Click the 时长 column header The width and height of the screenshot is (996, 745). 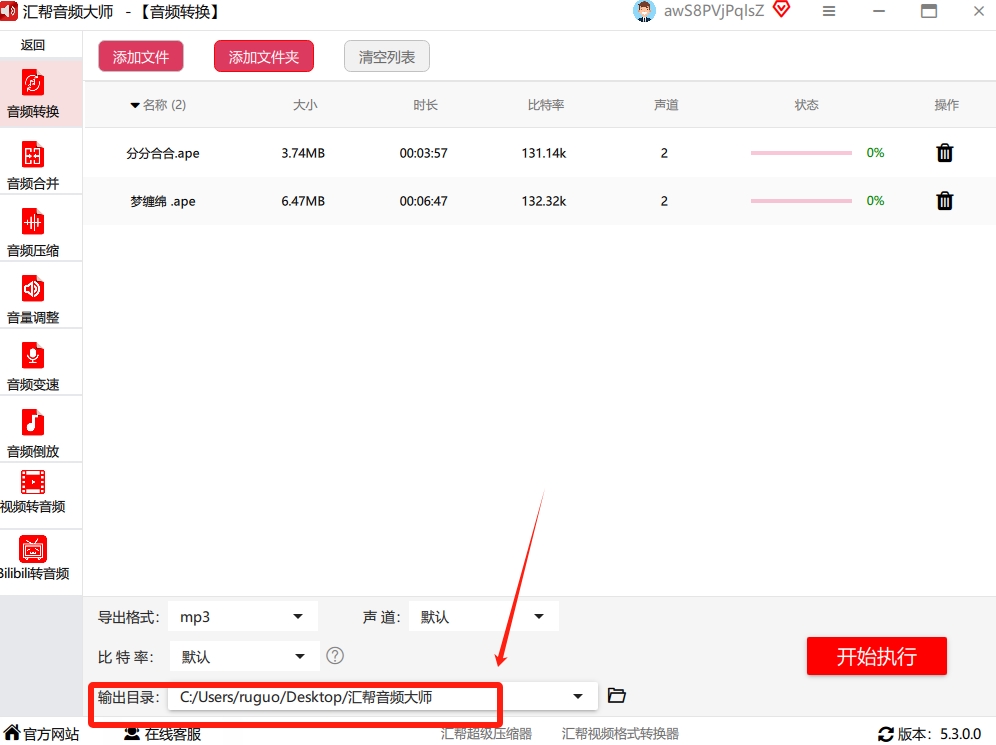click(x=425, y=105)
